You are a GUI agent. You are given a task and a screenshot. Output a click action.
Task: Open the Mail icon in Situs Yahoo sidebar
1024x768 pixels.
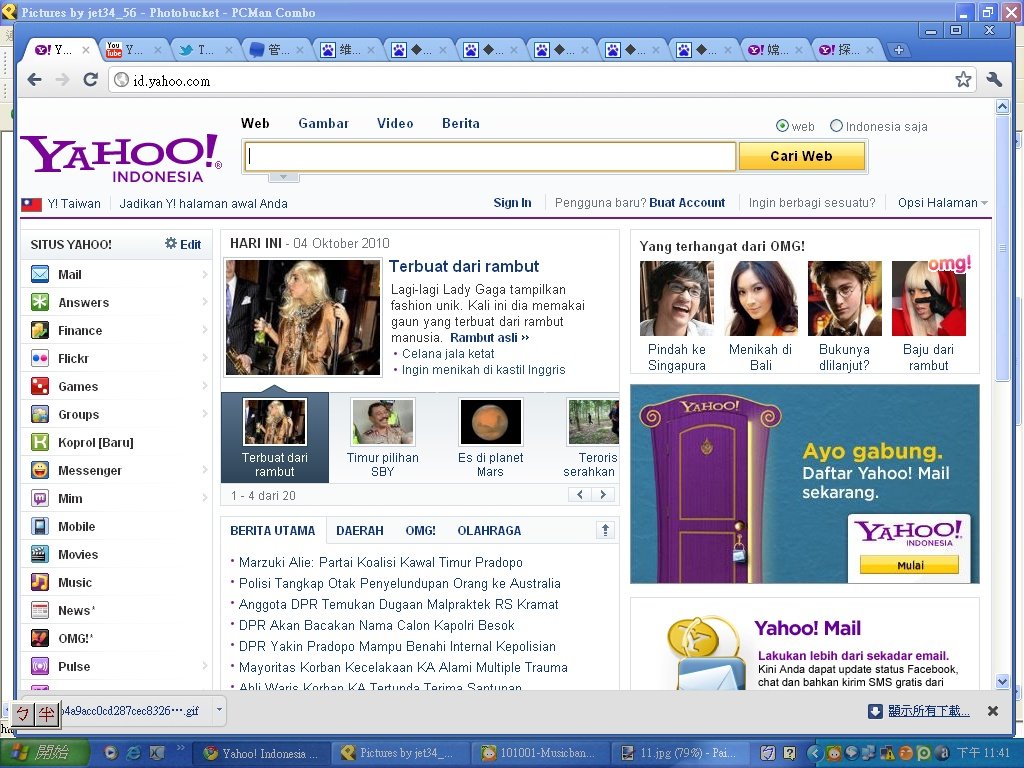click(40, 274)
